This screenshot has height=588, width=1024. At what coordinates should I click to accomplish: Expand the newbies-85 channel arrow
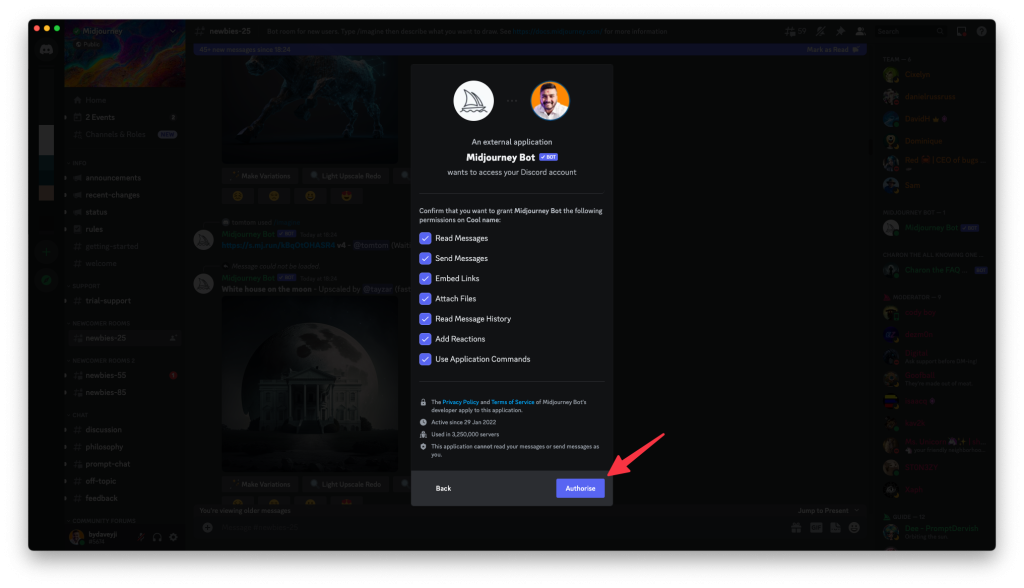point(65,393)
